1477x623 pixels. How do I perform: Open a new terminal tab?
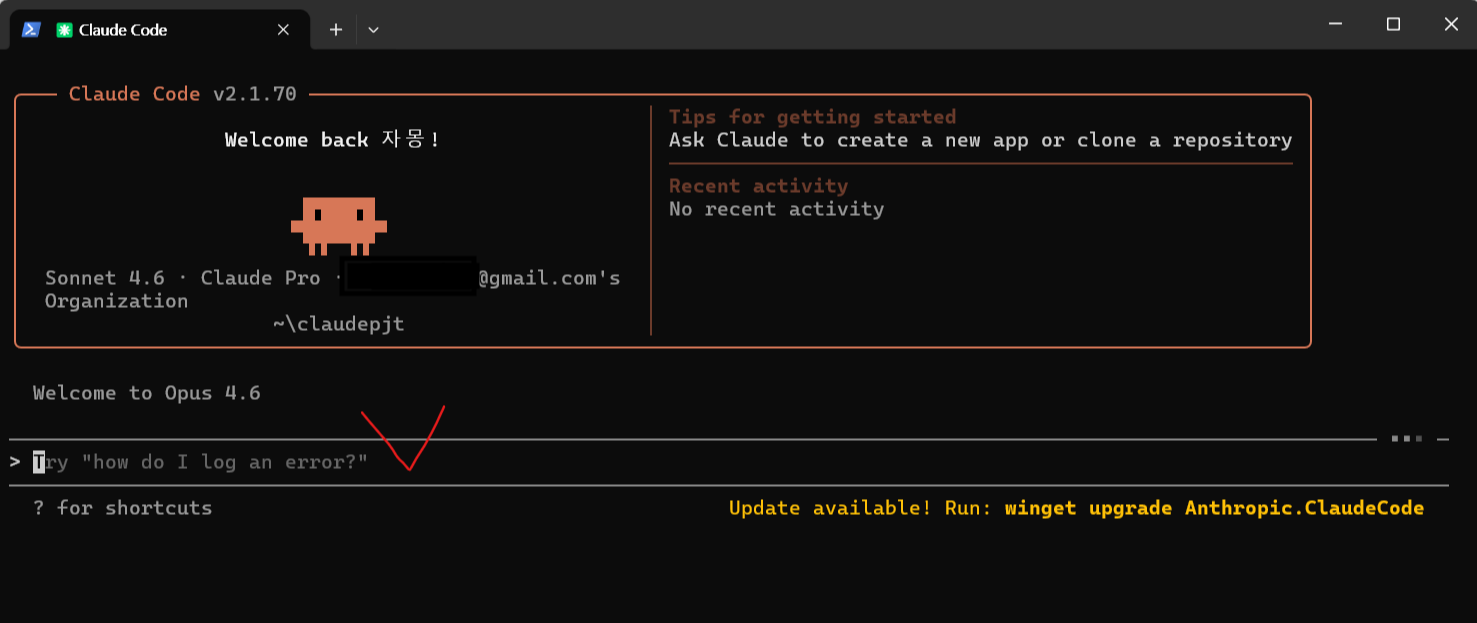click(x=336, y=30)
